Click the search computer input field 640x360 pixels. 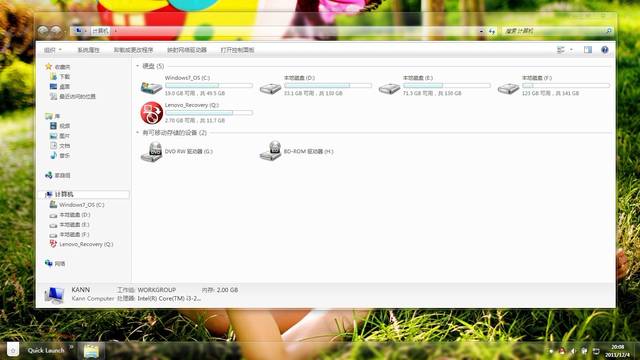tap(556, 31)
